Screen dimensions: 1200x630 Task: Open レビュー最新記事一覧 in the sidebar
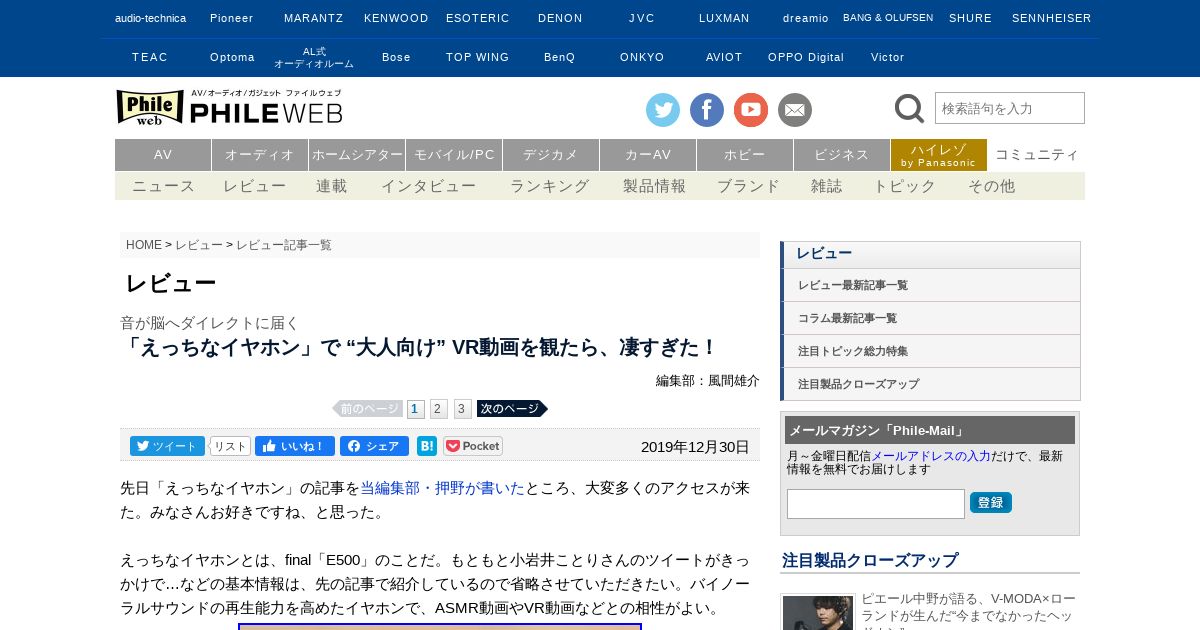click(x=930, y=285)
